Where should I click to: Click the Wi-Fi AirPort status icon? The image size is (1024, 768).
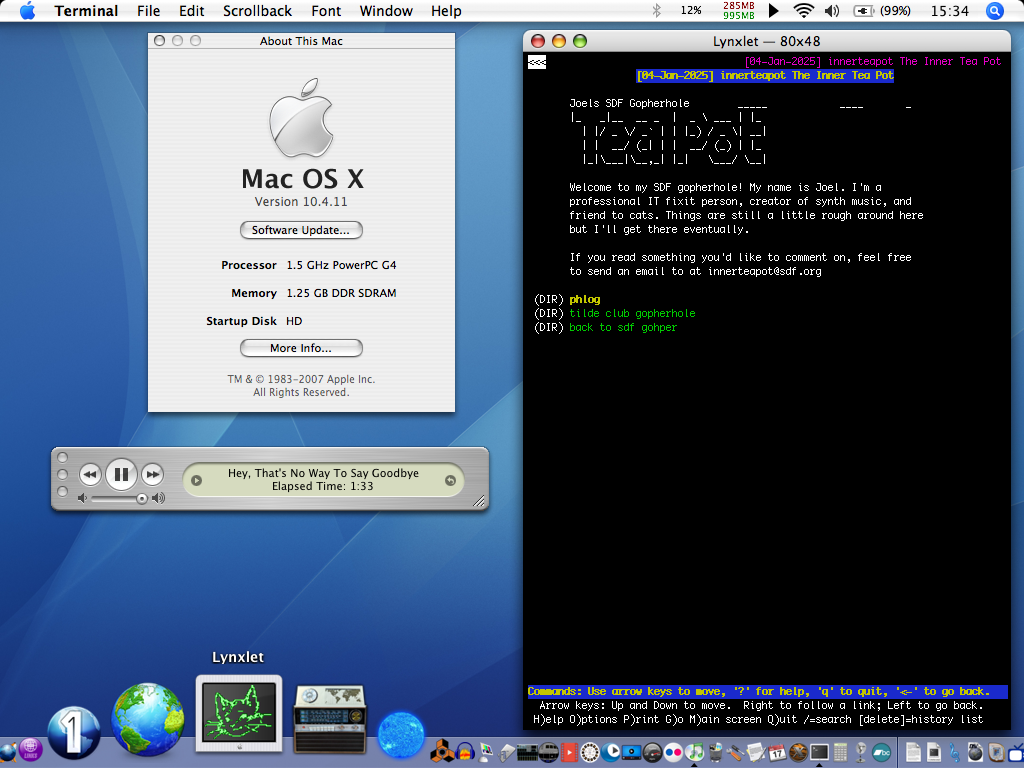(x=803, y=11)
